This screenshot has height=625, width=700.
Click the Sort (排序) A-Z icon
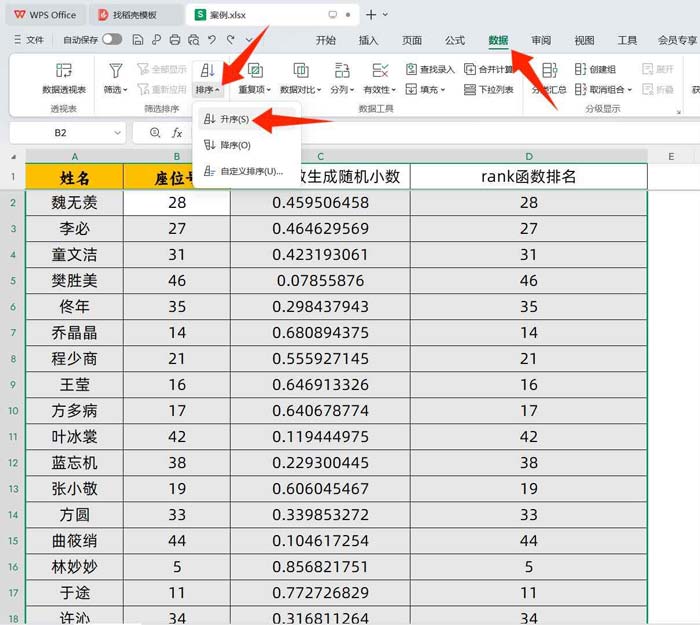tap(208, 70)
